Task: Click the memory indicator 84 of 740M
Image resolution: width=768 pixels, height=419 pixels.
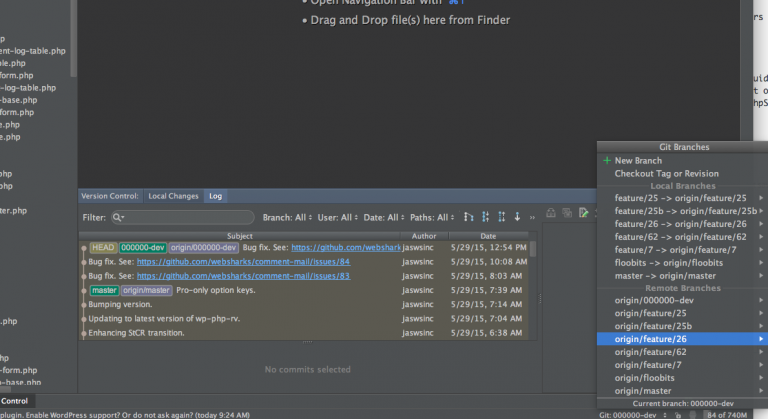Action: (727, 415)
